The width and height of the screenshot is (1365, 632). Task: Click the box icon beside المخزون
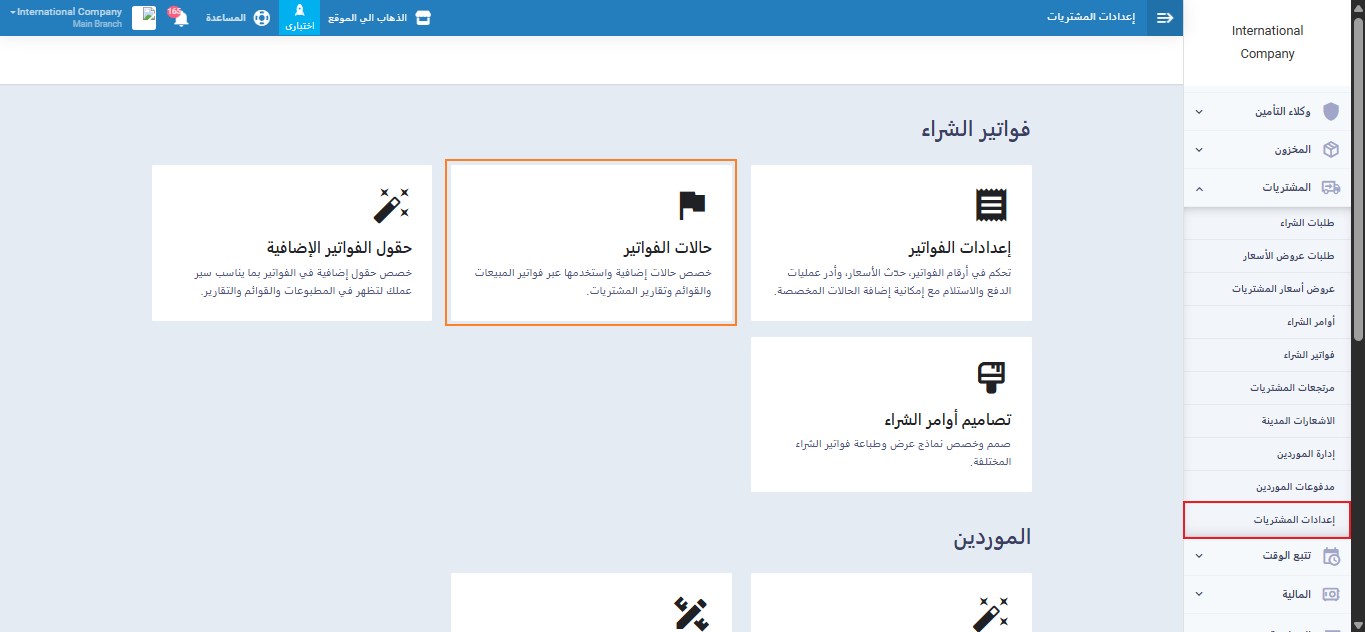point(1330,150)
